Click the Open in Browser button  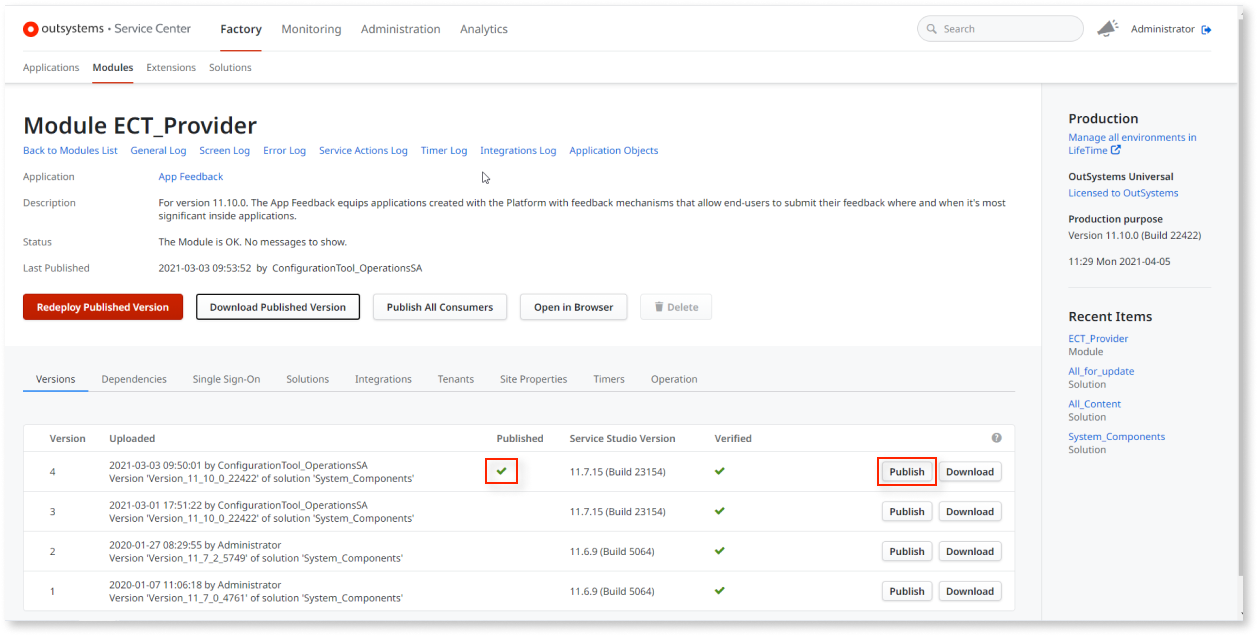point(573,307)
